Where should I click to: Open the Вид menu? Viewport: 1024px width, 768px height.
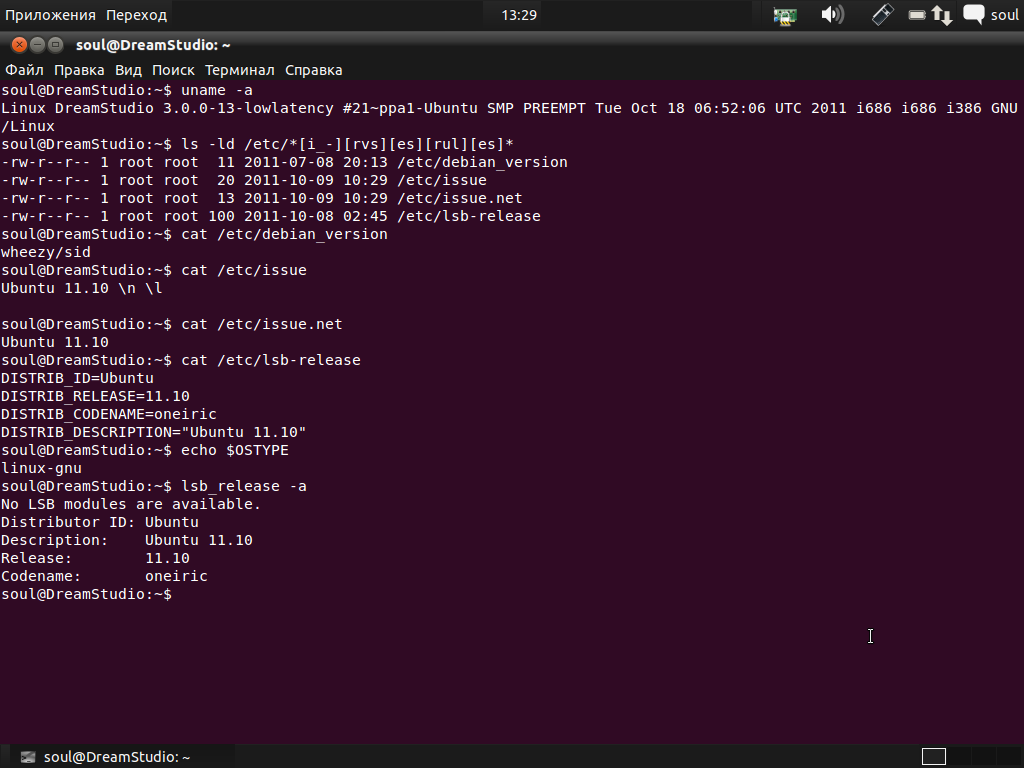point(128,70)
